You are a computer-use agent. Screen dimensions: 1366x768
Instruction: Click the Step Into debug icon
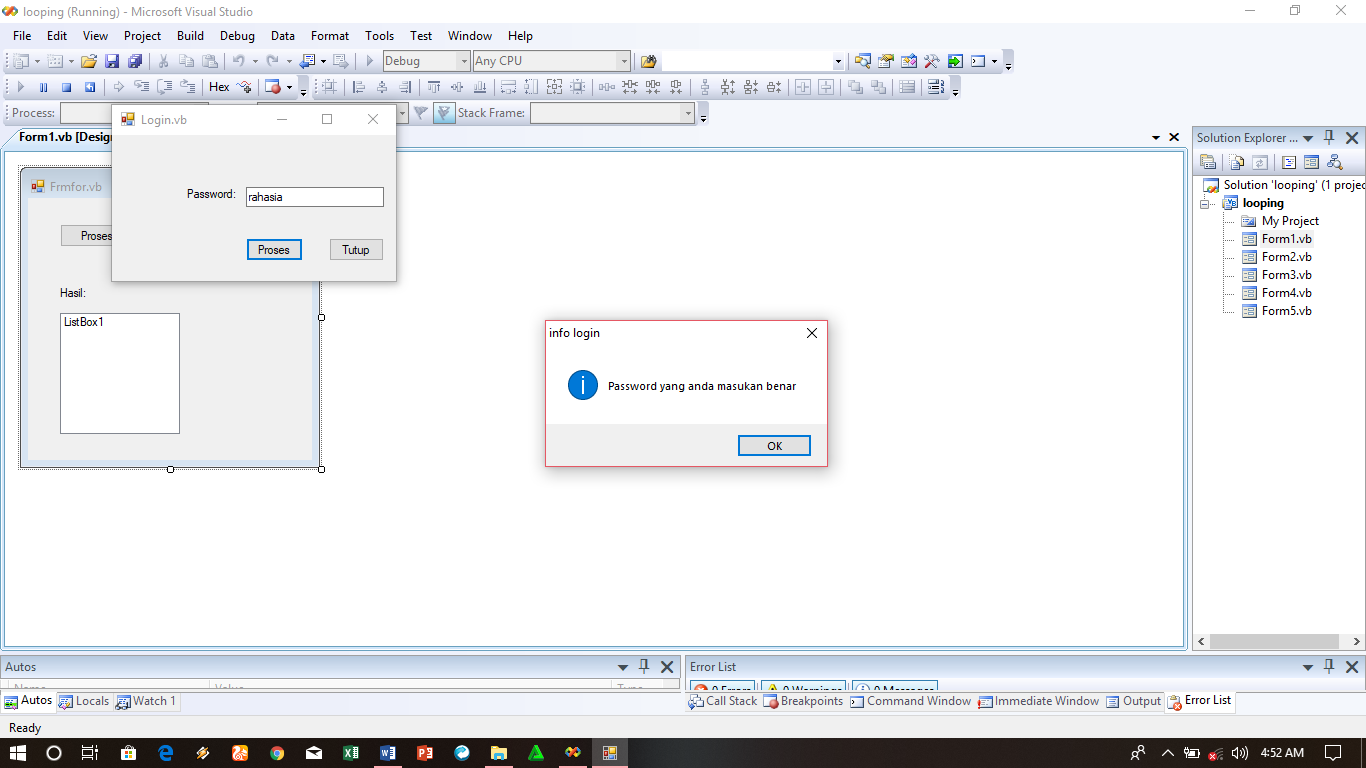click(143, 87)
